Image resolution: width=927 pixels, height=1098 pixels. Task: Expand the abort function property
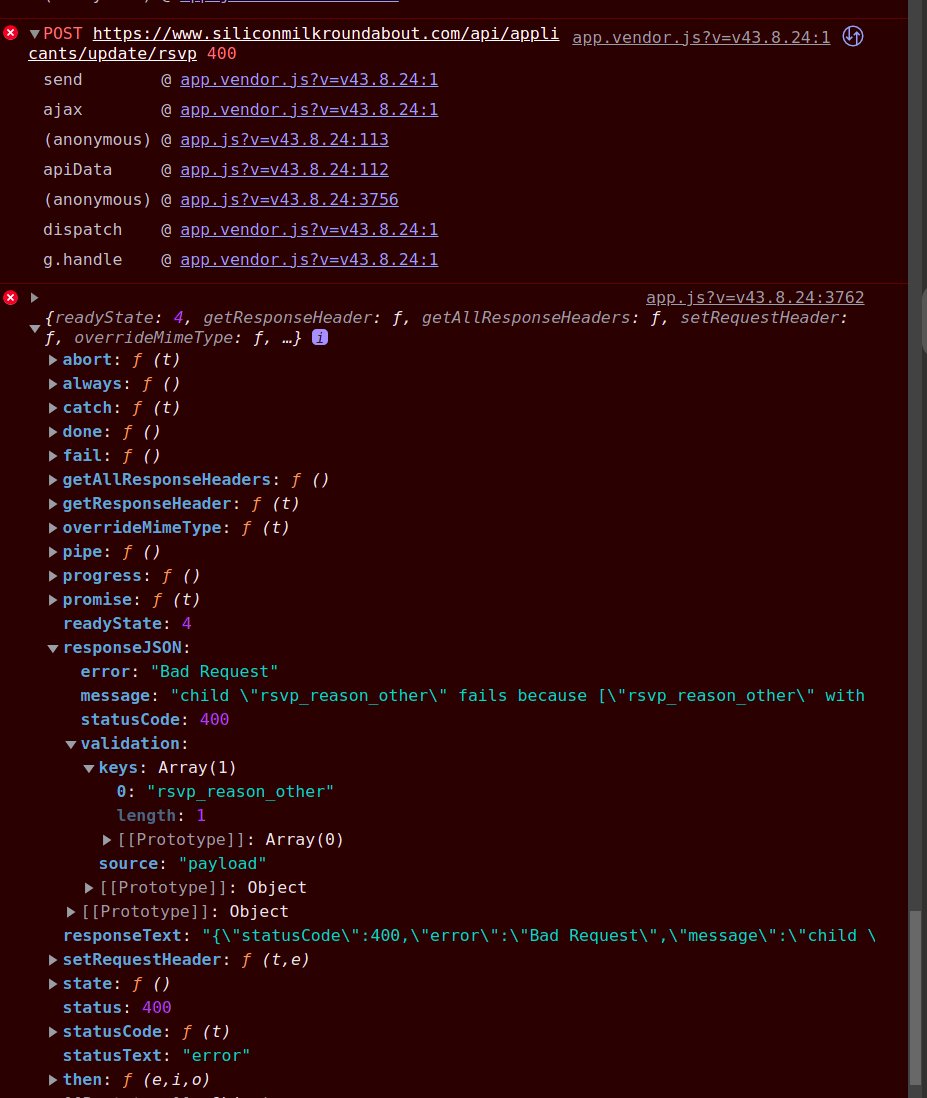tap(53, 360)
